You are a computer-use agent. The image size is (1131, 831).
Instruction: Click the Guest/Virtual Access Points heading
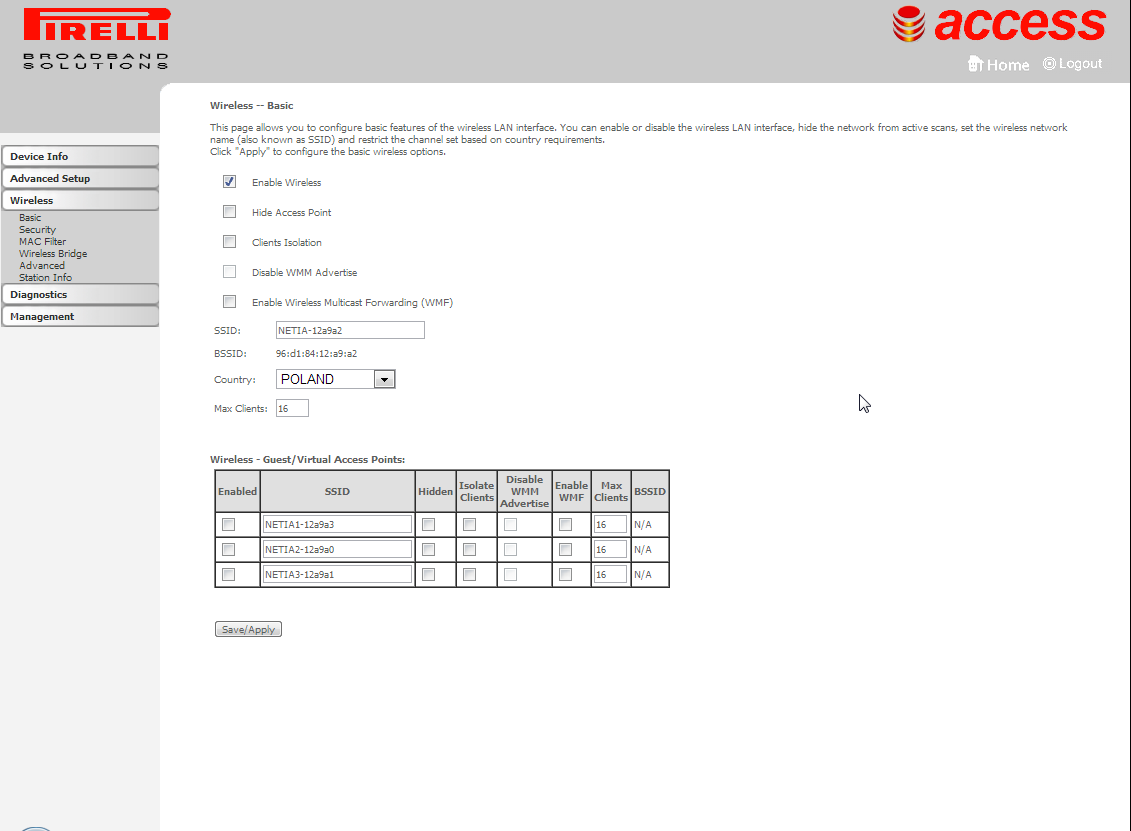307,460
